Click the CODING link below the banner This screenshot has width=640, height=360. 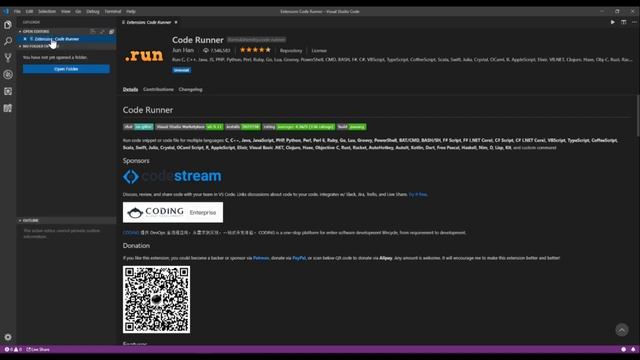[131, 233]
